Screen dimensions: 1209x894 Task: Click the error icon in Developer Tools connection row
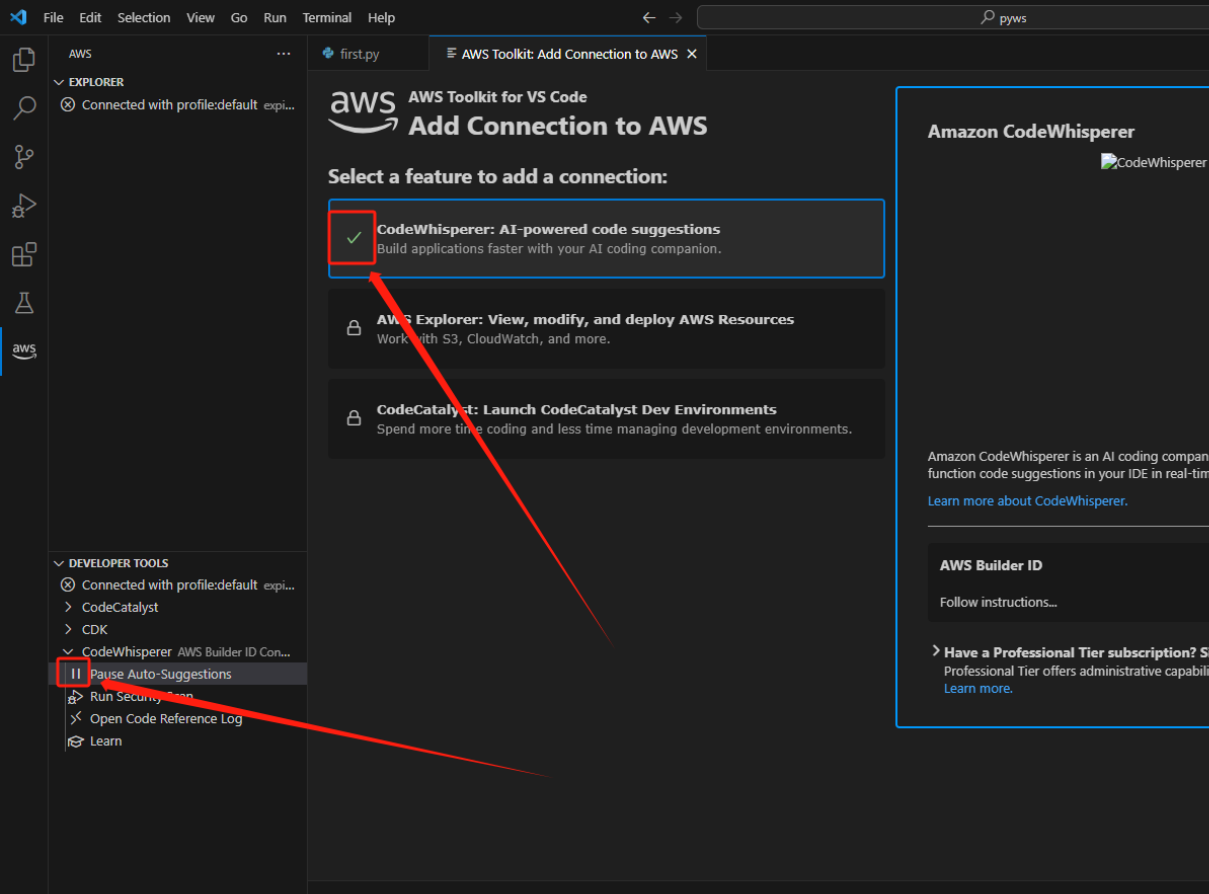coord(68,585)
